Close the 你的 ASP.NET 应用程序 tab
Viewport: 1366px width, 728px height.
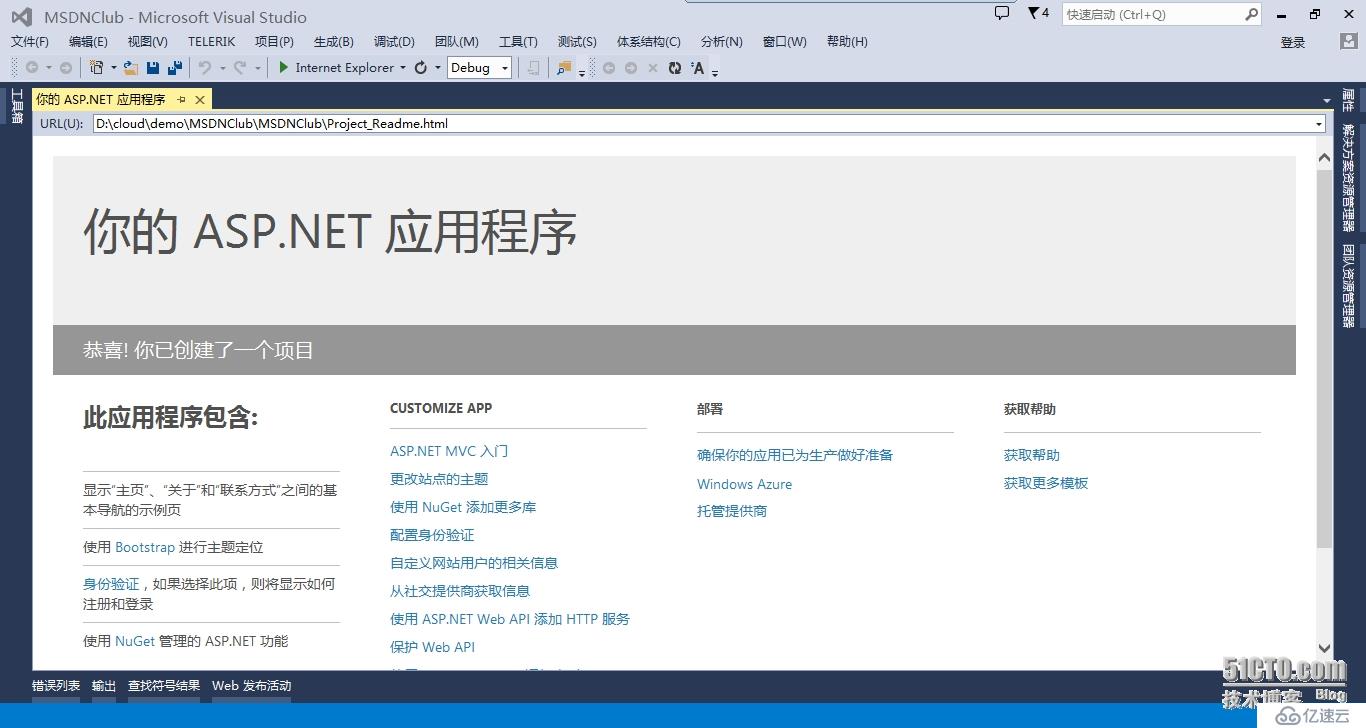[x=200, y=100]
